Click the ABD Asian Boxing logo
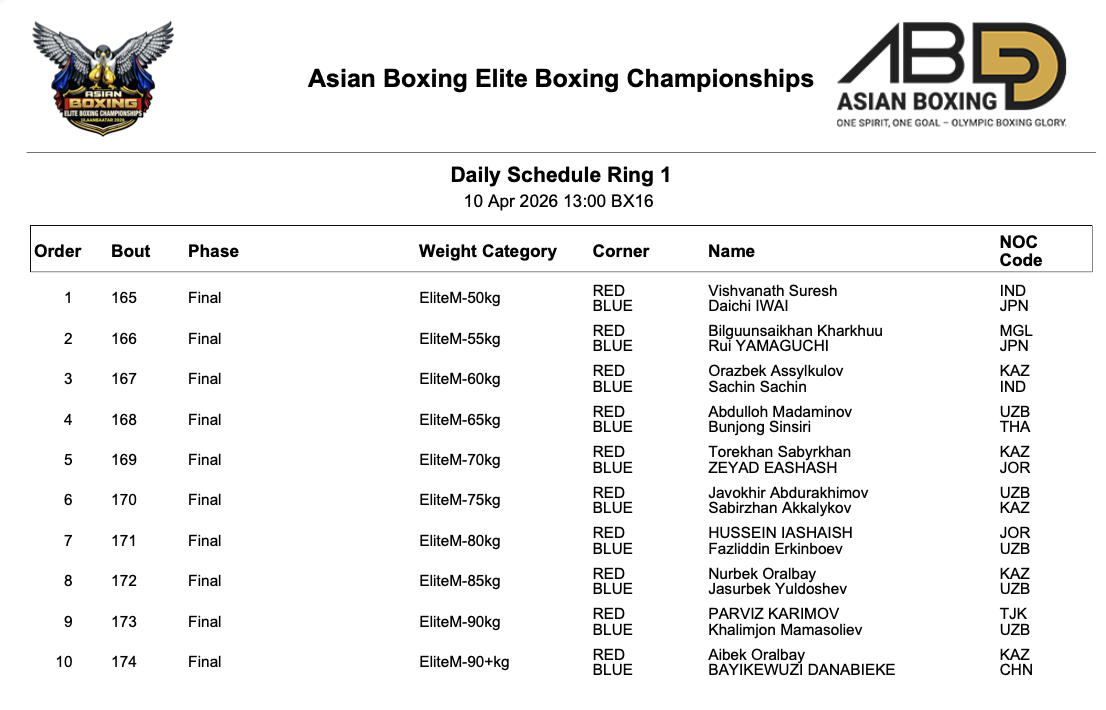 click(952, 75)
